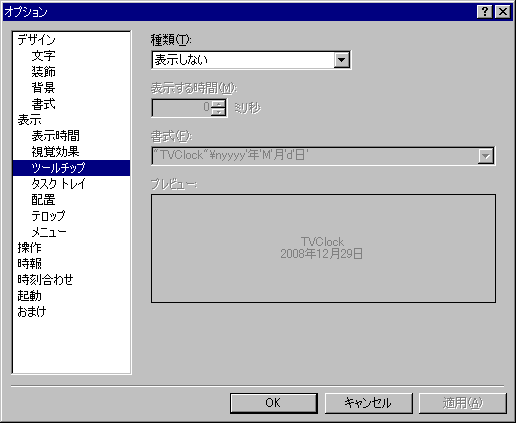Click the OK button
Image resolution: width=516 pixels, height=423 pixels.
(x=274, y=403)
